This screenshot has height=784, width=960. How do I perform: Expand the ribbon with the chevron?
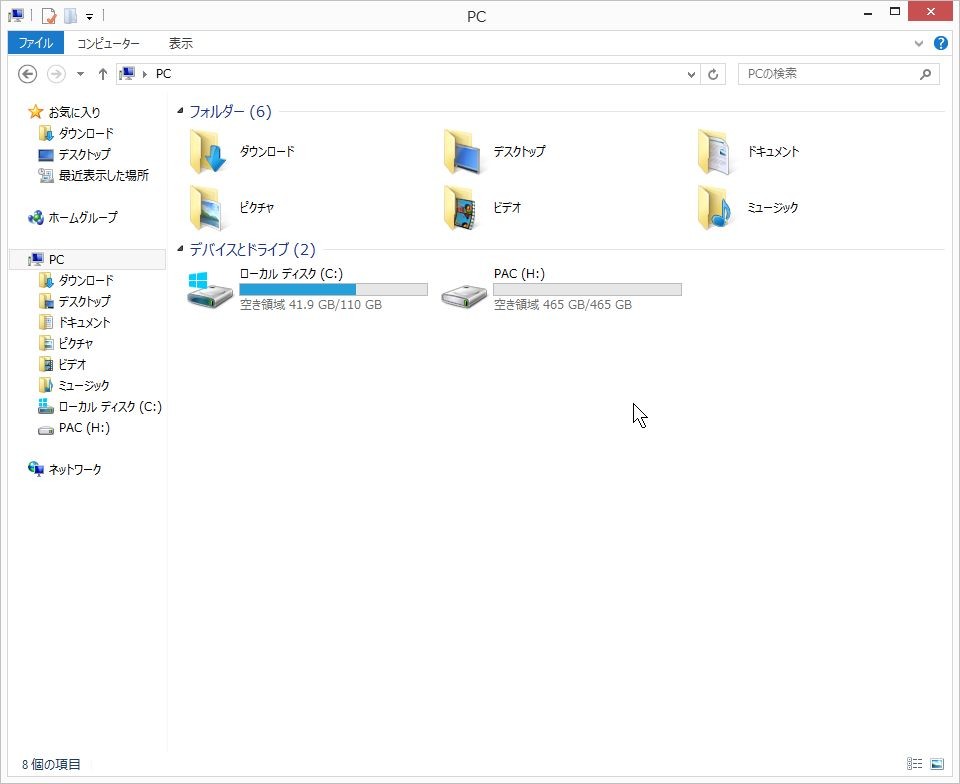click(x=918, y=43)
